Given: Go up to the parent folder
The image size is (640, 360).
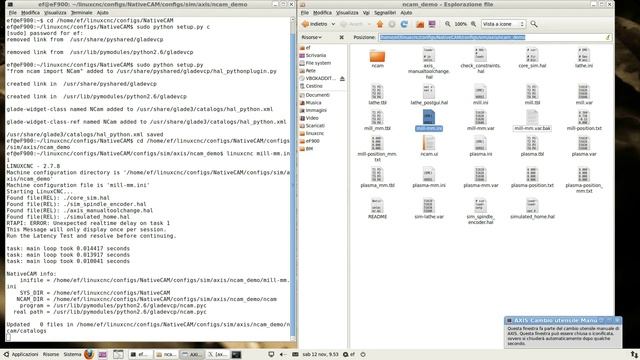Looking at the screenshot, I should click(x=380, y=24).
